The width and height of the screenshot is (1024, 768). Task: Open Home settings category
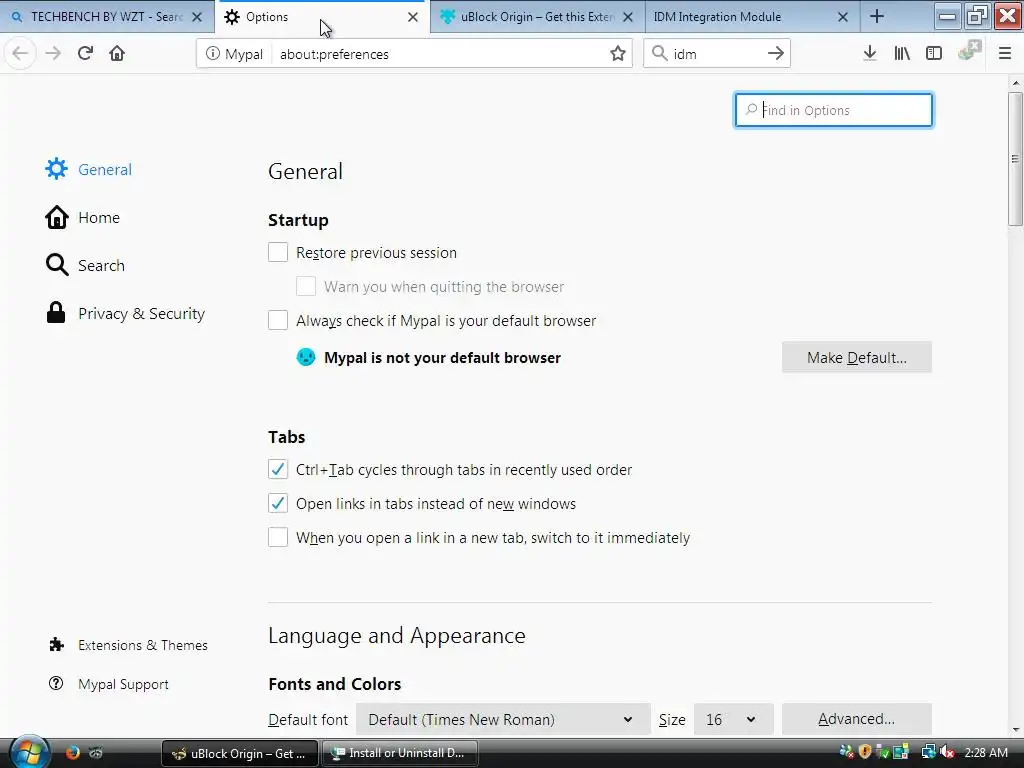pos(82,217)
